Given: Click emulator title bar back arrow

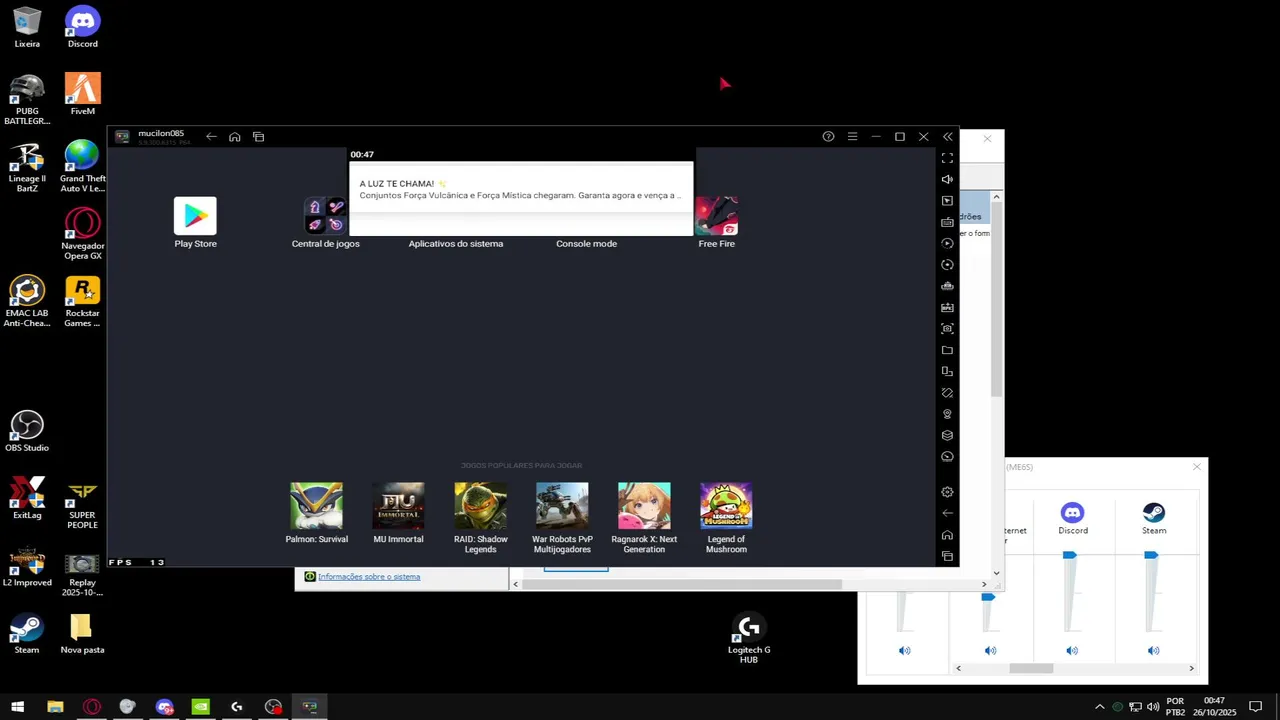Looking at the screenshot, I should point(211,137).
